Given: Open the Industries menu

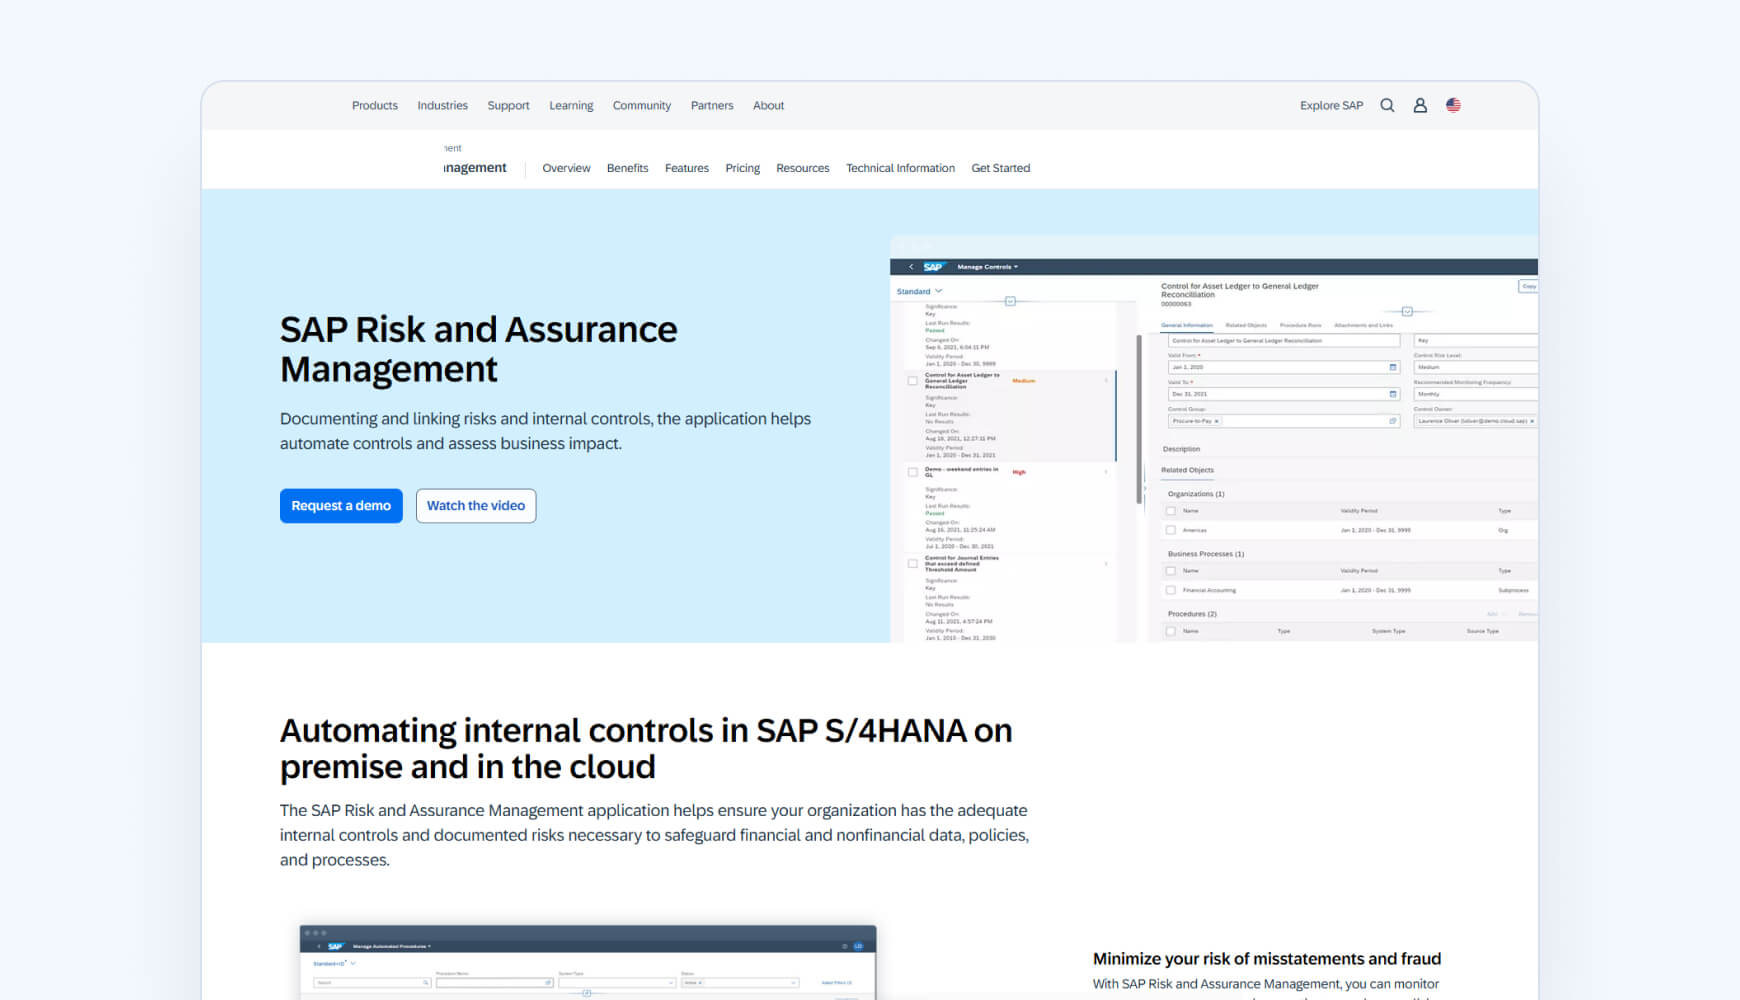Looking at the screenshot, I should click(442, 105).
